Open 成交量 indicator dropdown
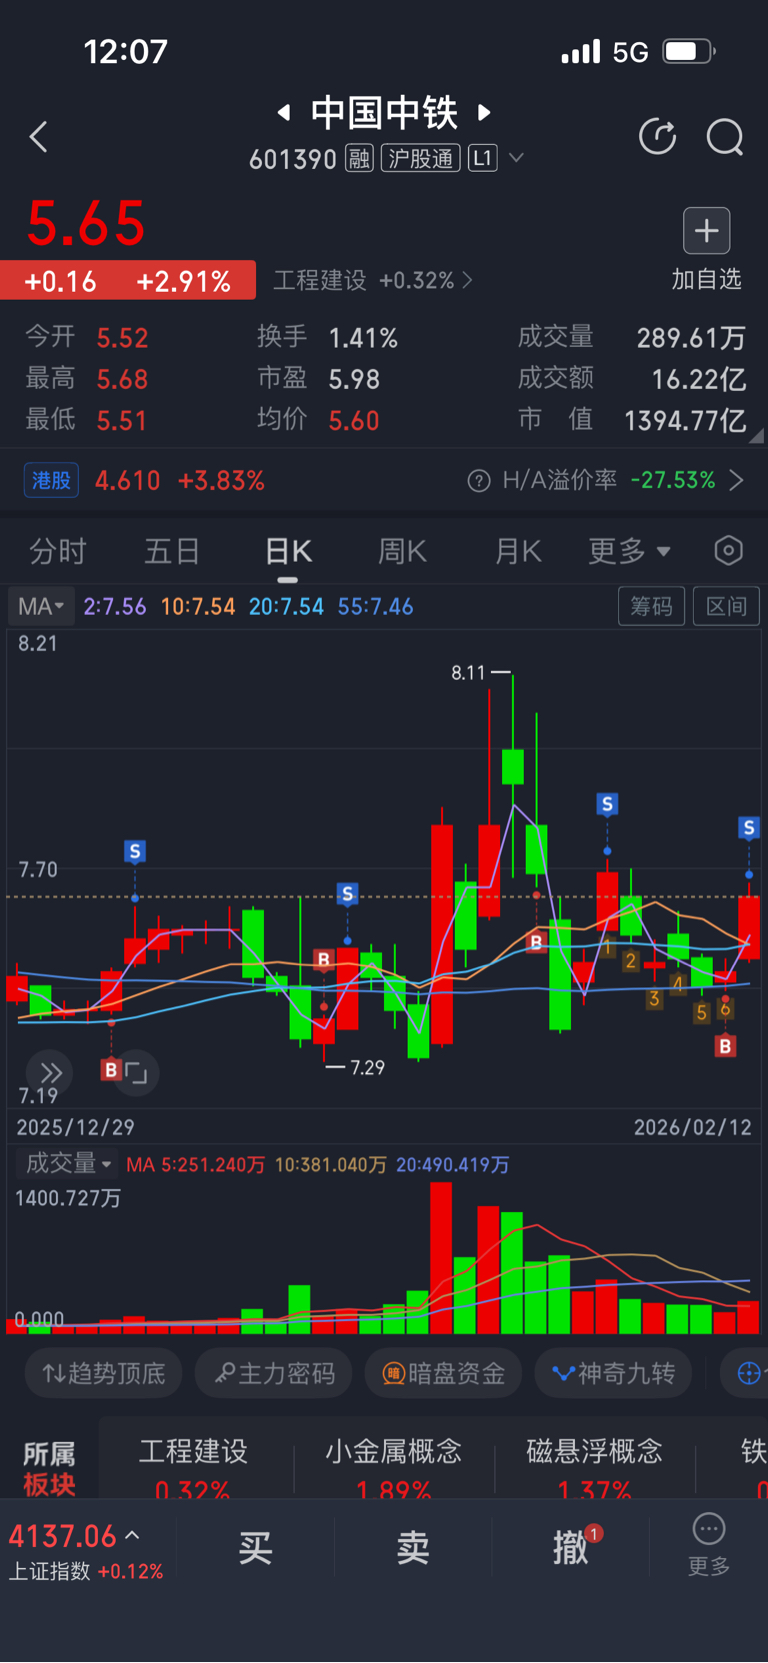 [67, 1163]
